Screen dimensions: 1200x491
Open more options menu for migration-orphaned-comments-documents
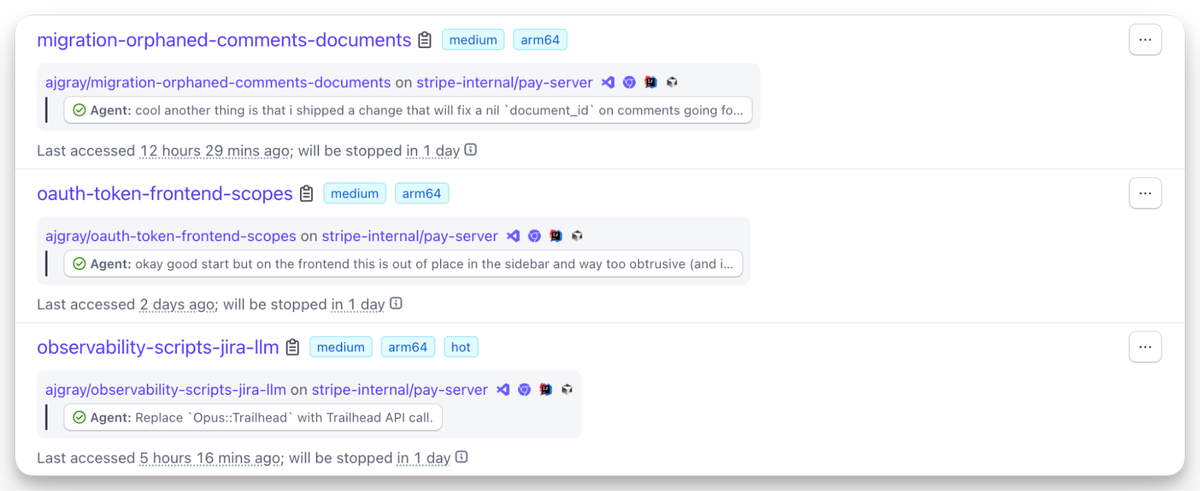(x=1145, y=40)
